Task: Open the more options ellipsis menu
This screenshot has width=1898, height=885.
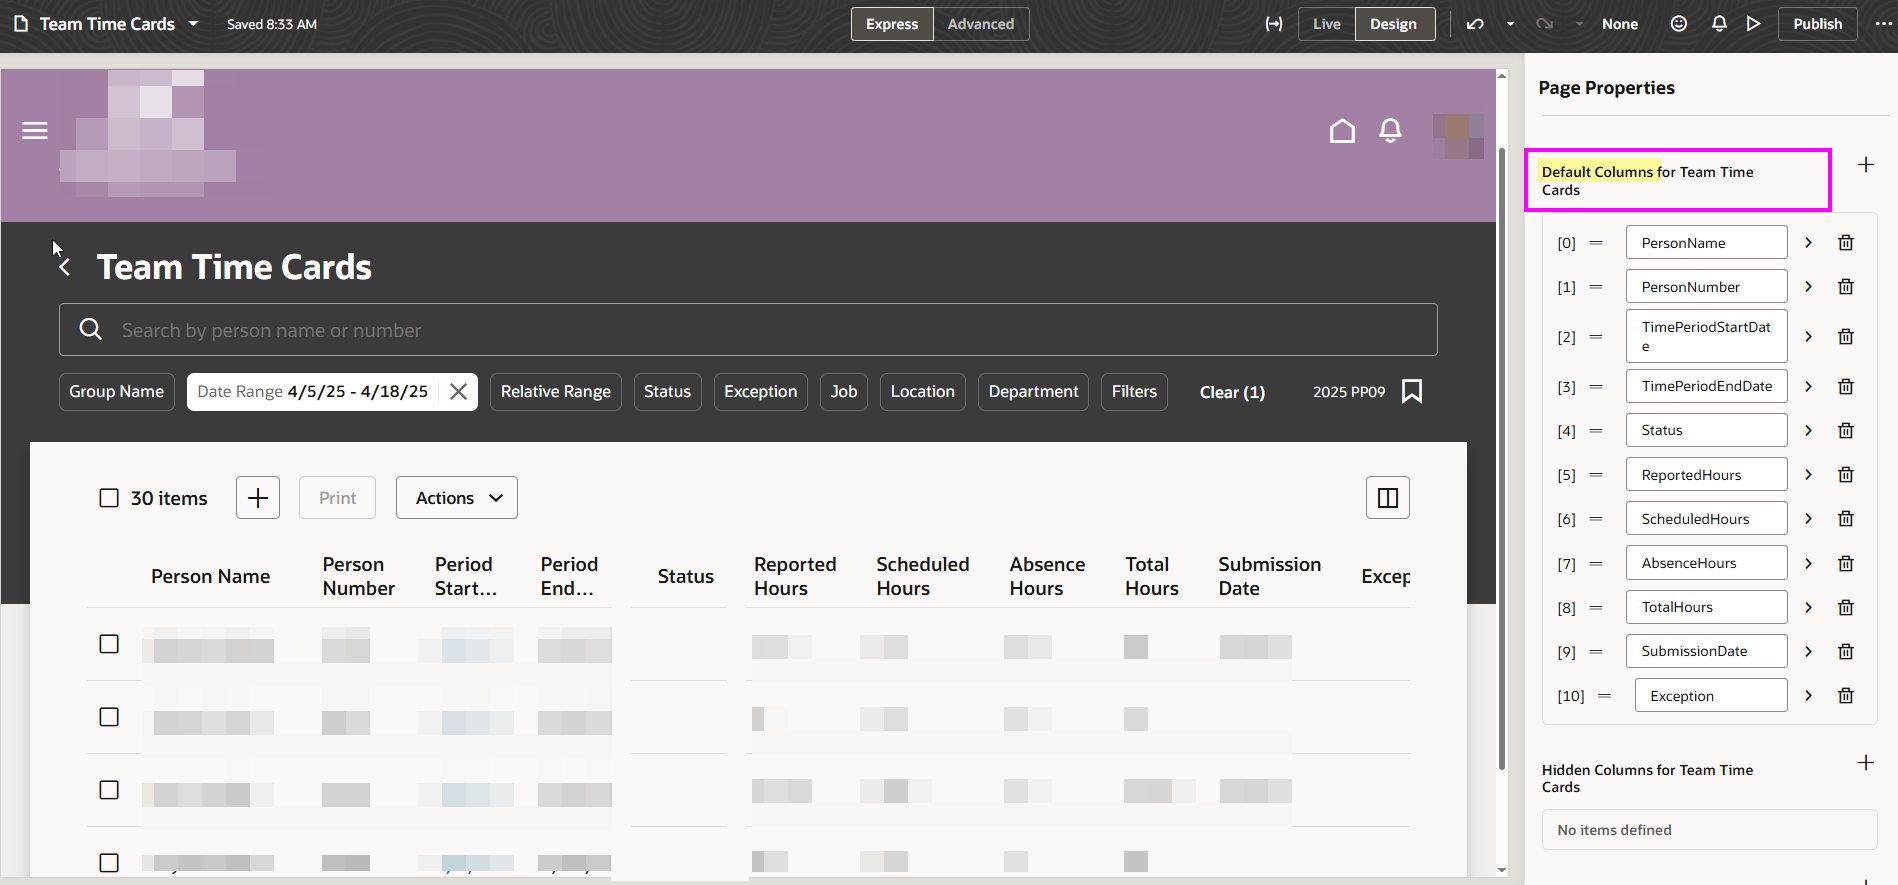Action: 1883,24
